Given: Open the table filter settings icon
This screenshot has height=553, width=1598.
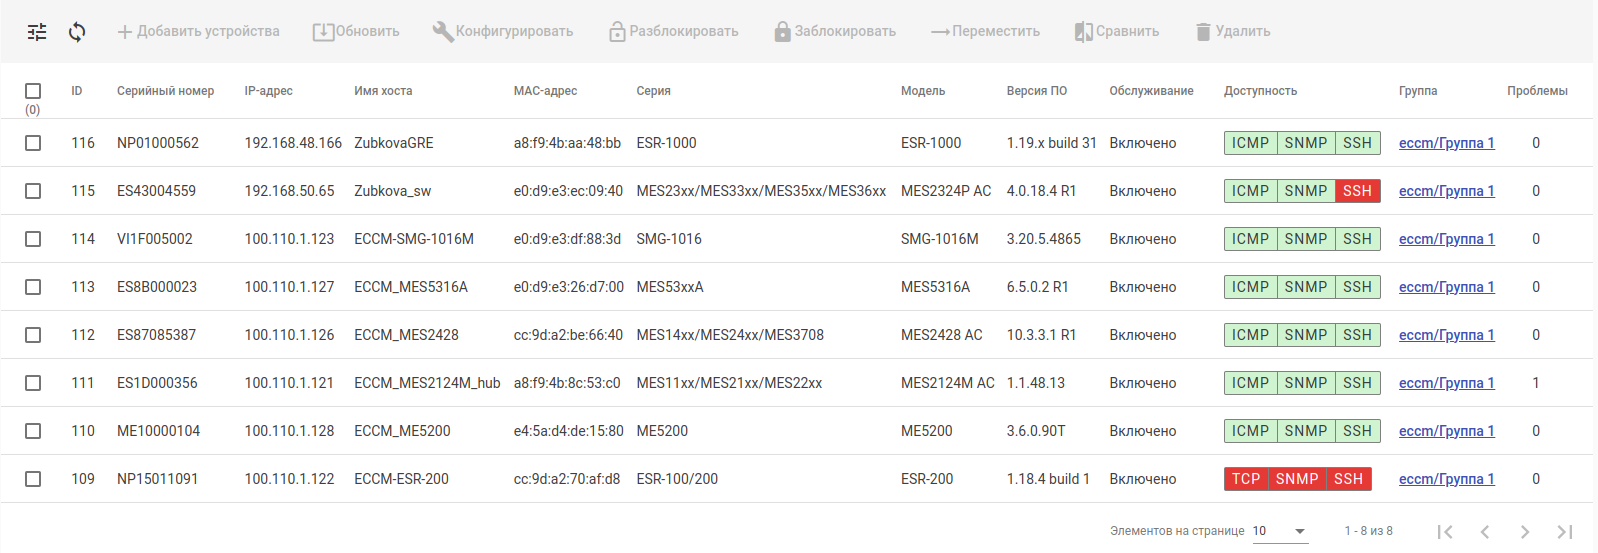Looking at the screenshot, I should pos(37,32).
